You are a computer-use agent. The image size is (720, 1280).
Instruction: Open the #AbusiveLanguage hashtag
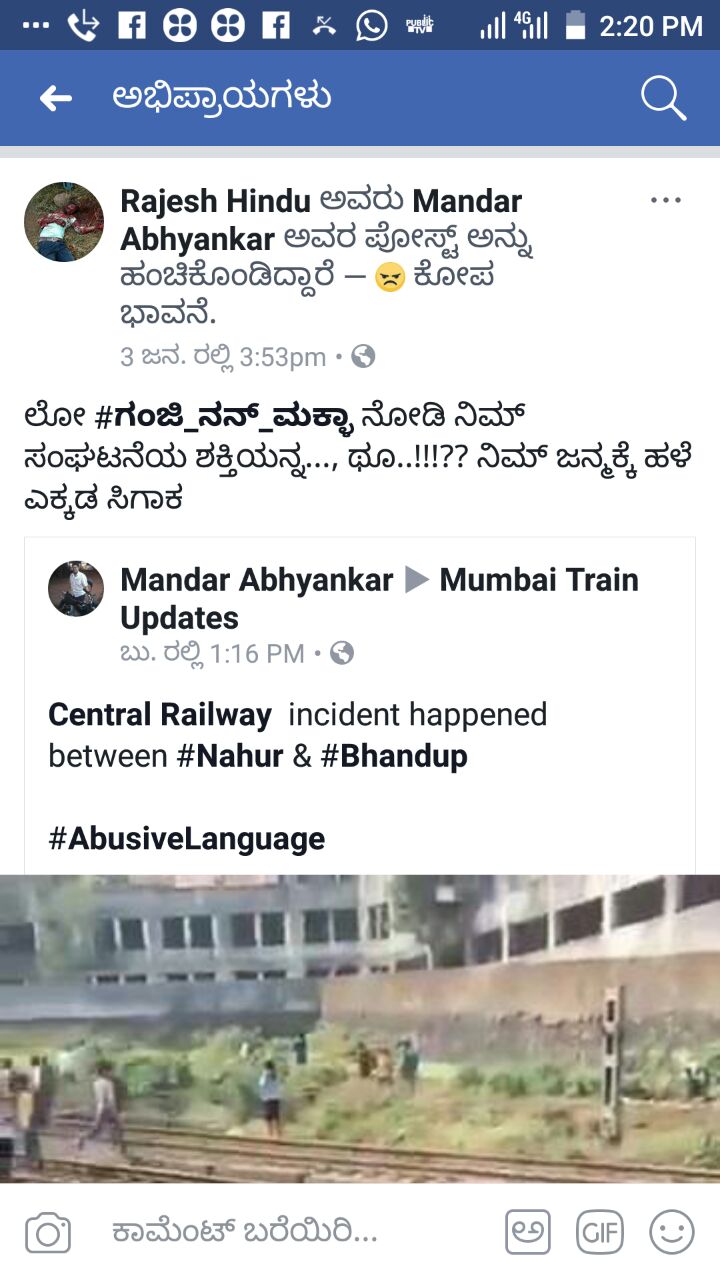(187, 838)
